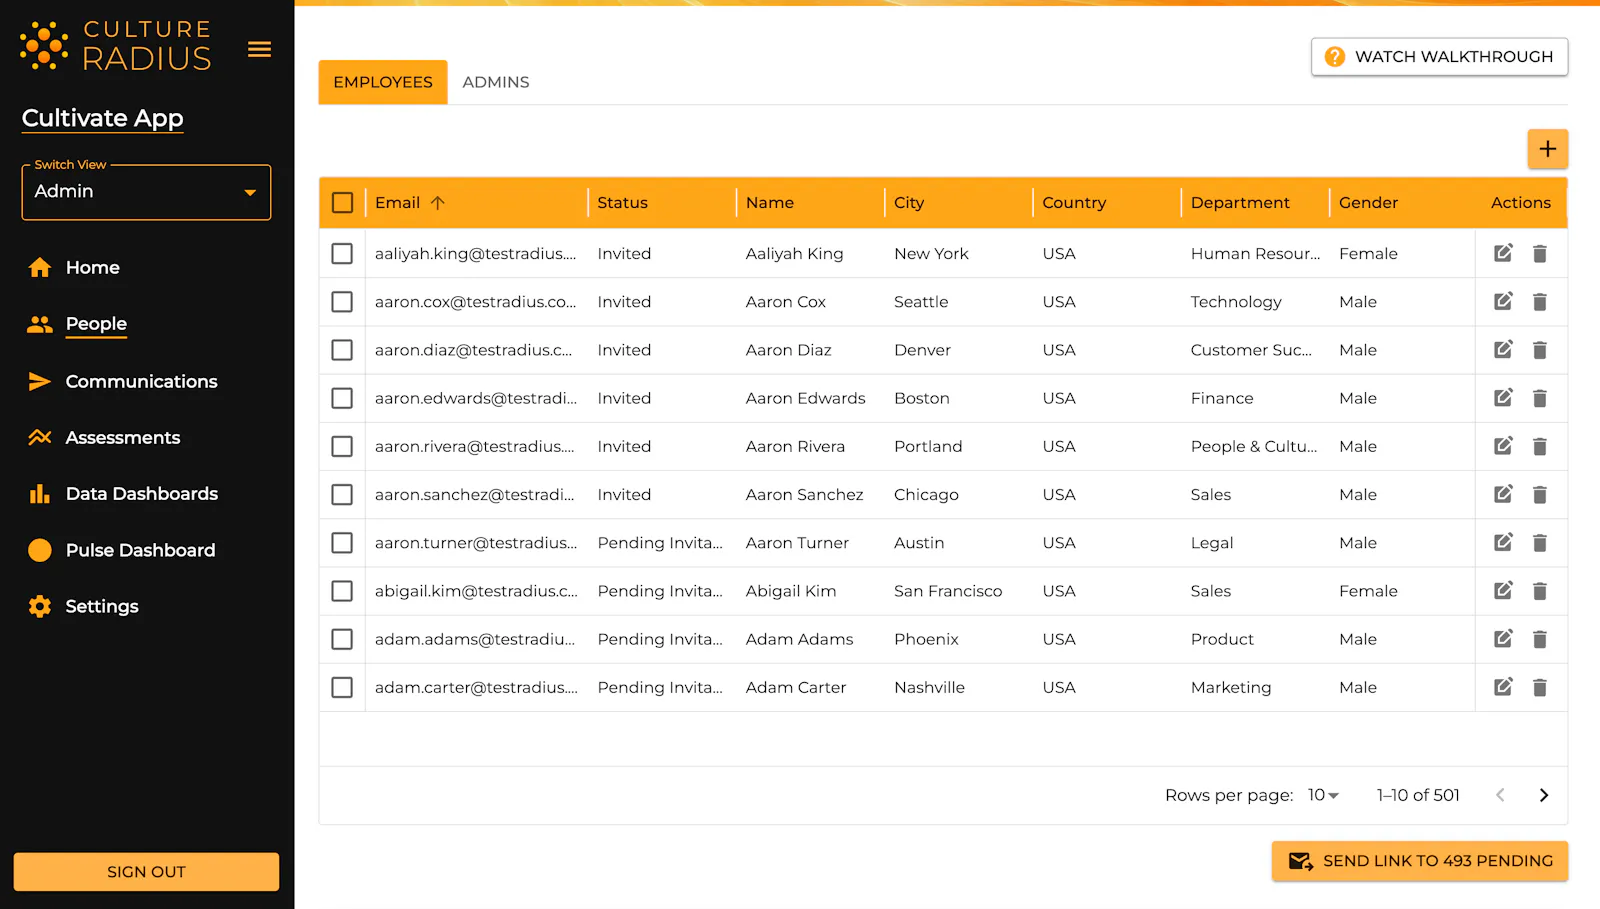Click the Email sort arrow icon

(x=437, y=202)
